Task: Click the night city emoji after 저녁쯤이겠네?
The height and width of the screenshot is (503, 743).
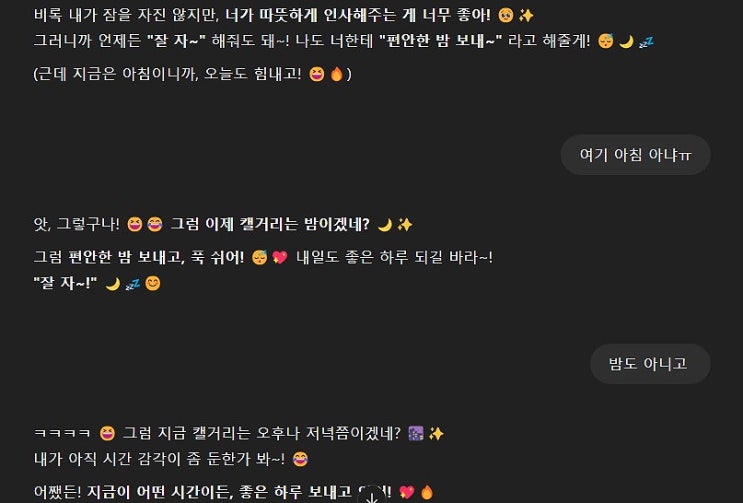Action: click(x=416, y=433)
